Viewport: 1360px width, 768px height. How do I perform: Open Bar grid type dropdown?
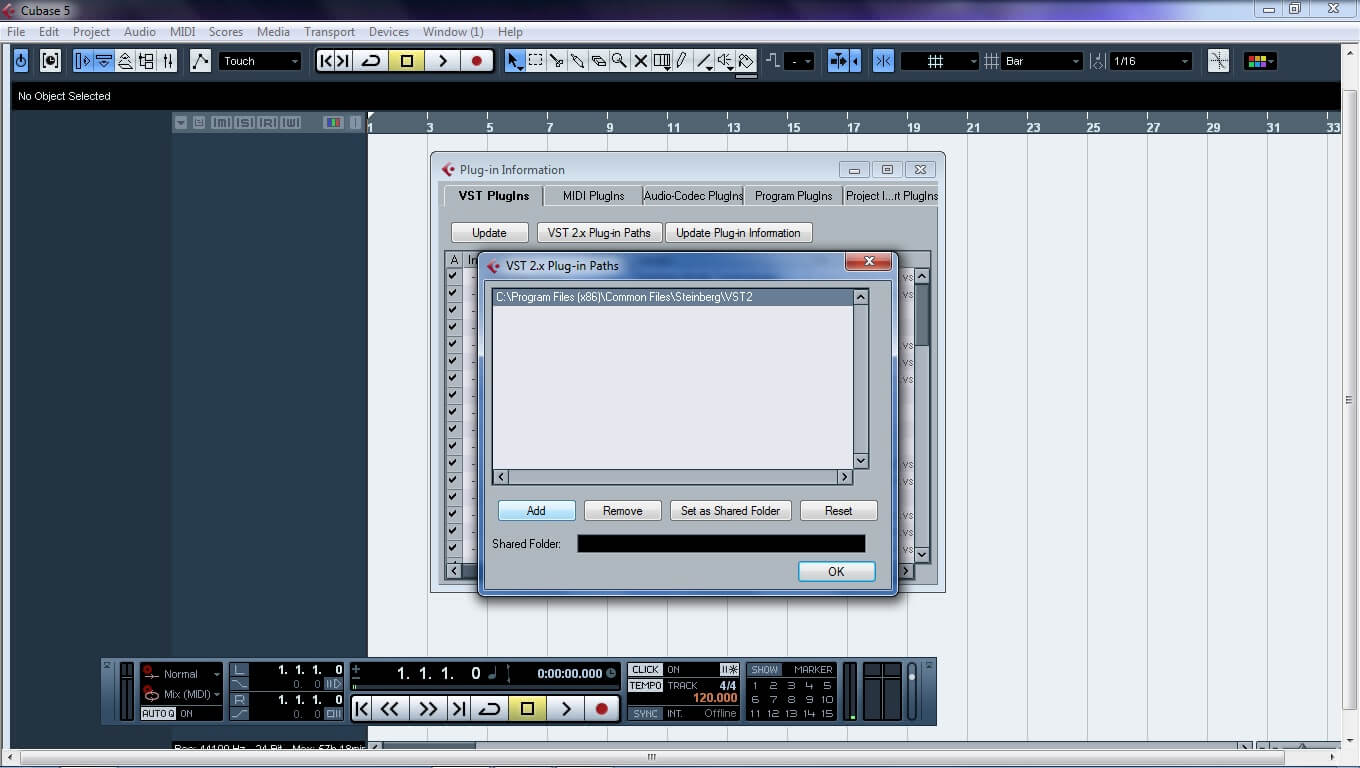(x=1043, y=61)
